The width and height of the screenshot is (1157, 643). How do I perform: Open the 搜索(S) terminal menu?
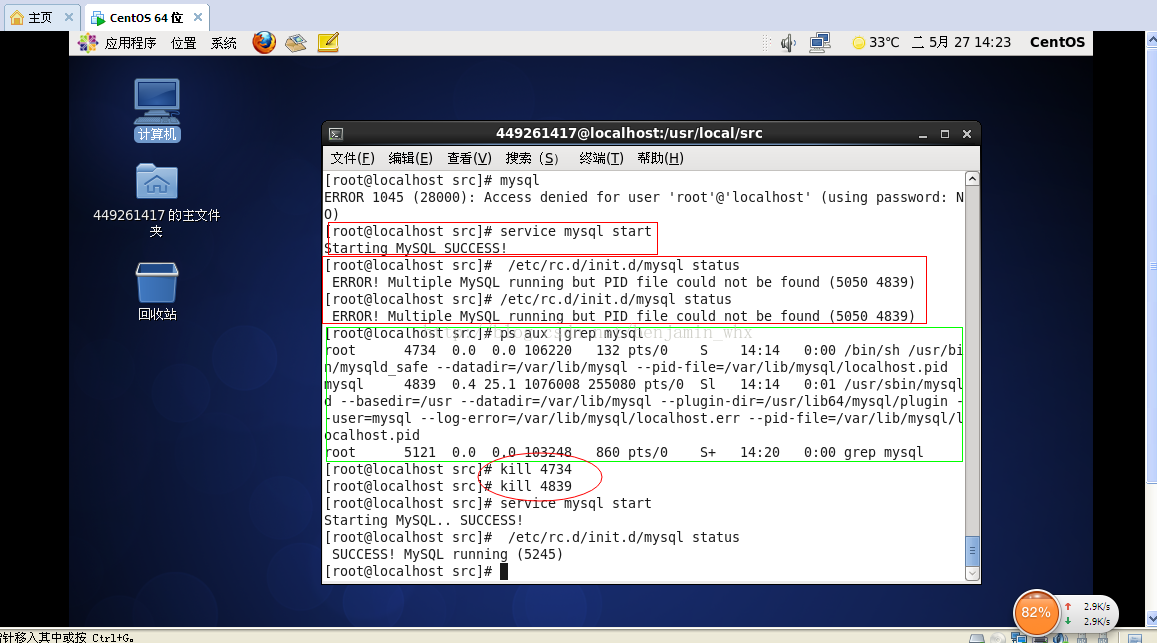tap(532, 158)
